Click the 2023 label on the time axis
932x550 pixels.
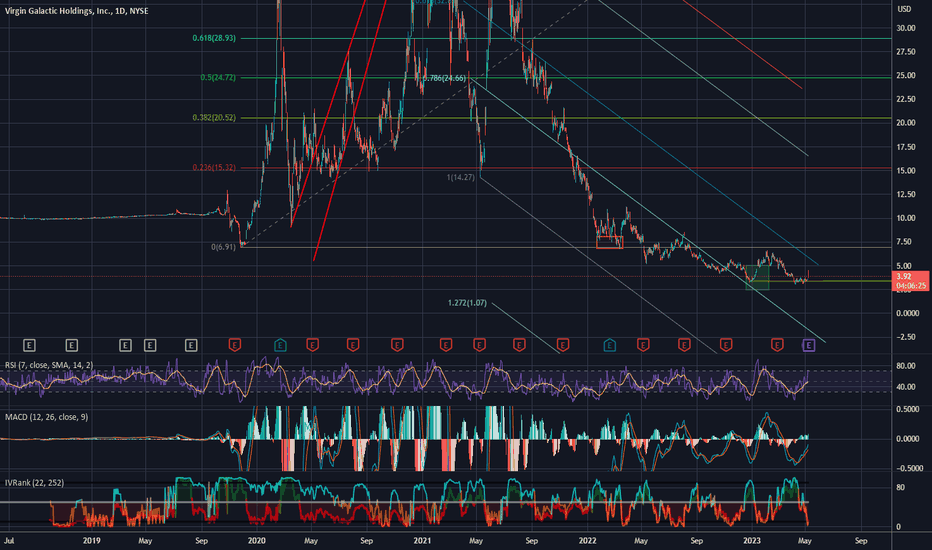coord(752,541)
